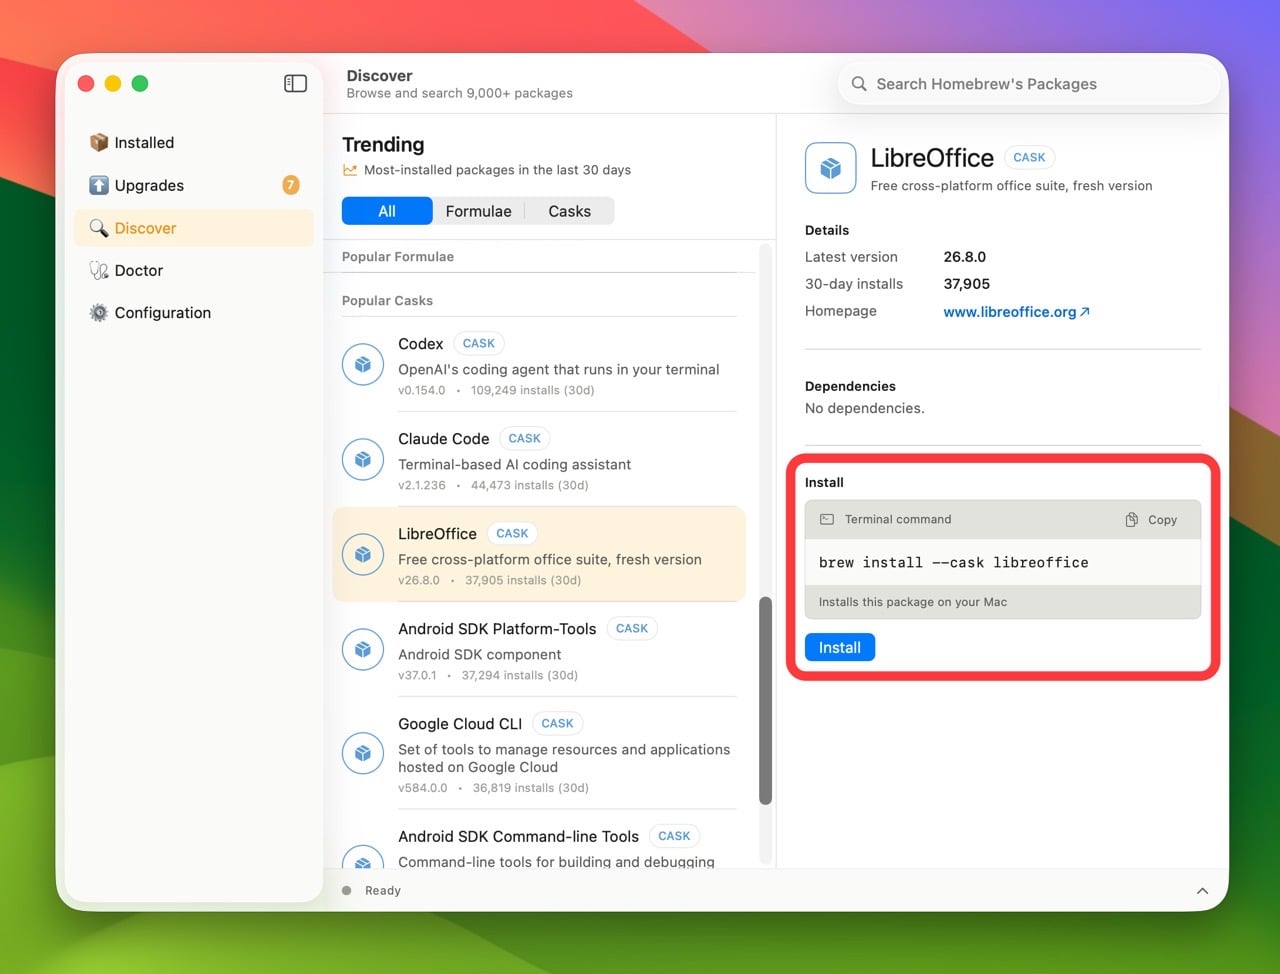Click 30-day installs value "37,905" in Details
Image resolution: width=1280 pixels, height=974 pixels.
(967, 284)
